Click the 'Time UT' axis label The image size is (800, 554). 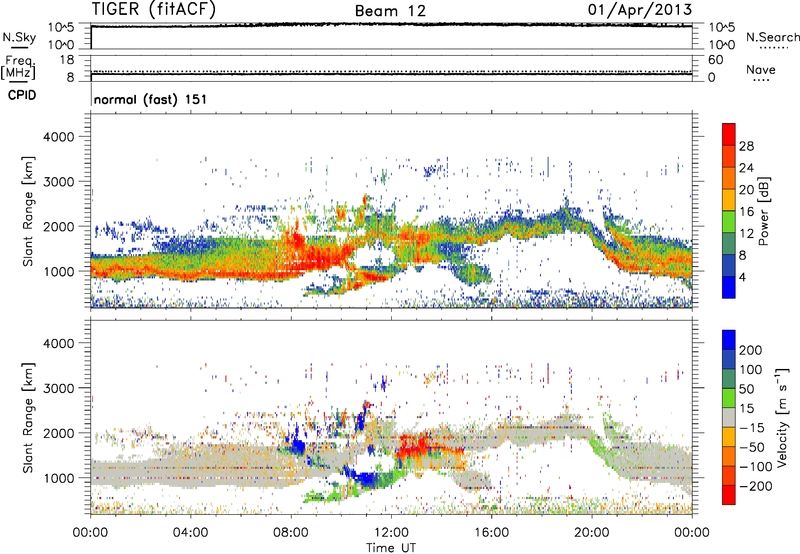(391, 548)
